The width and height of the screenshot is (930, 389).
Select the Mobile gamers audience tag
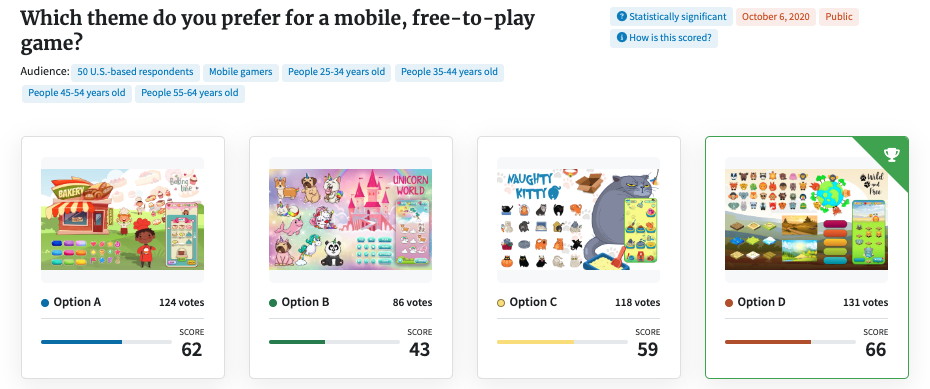click(x=241, y=72)
